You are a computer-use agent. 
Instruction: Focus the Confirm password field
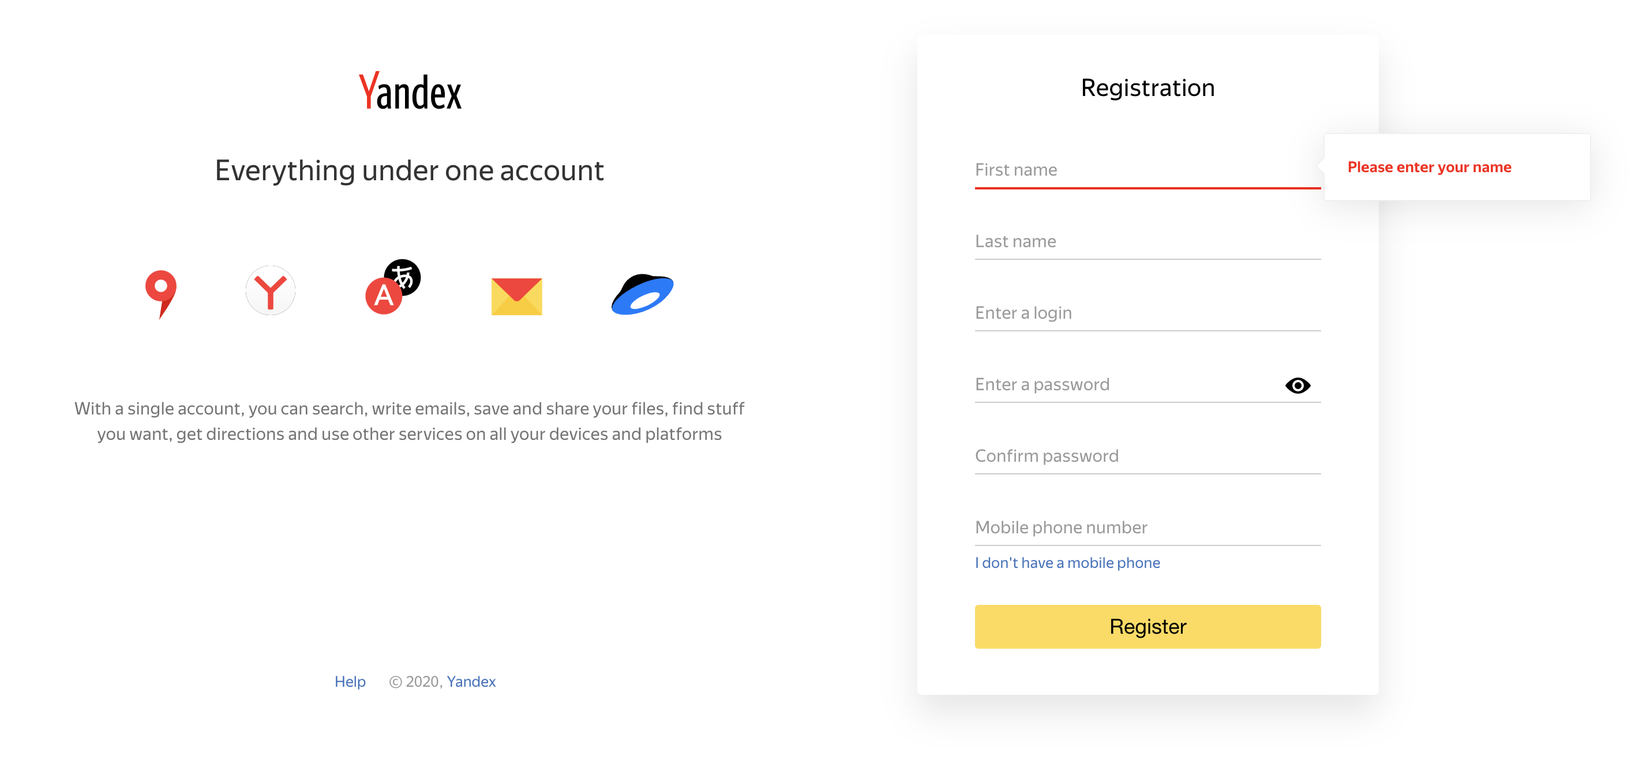click(x=1146, y=456)
